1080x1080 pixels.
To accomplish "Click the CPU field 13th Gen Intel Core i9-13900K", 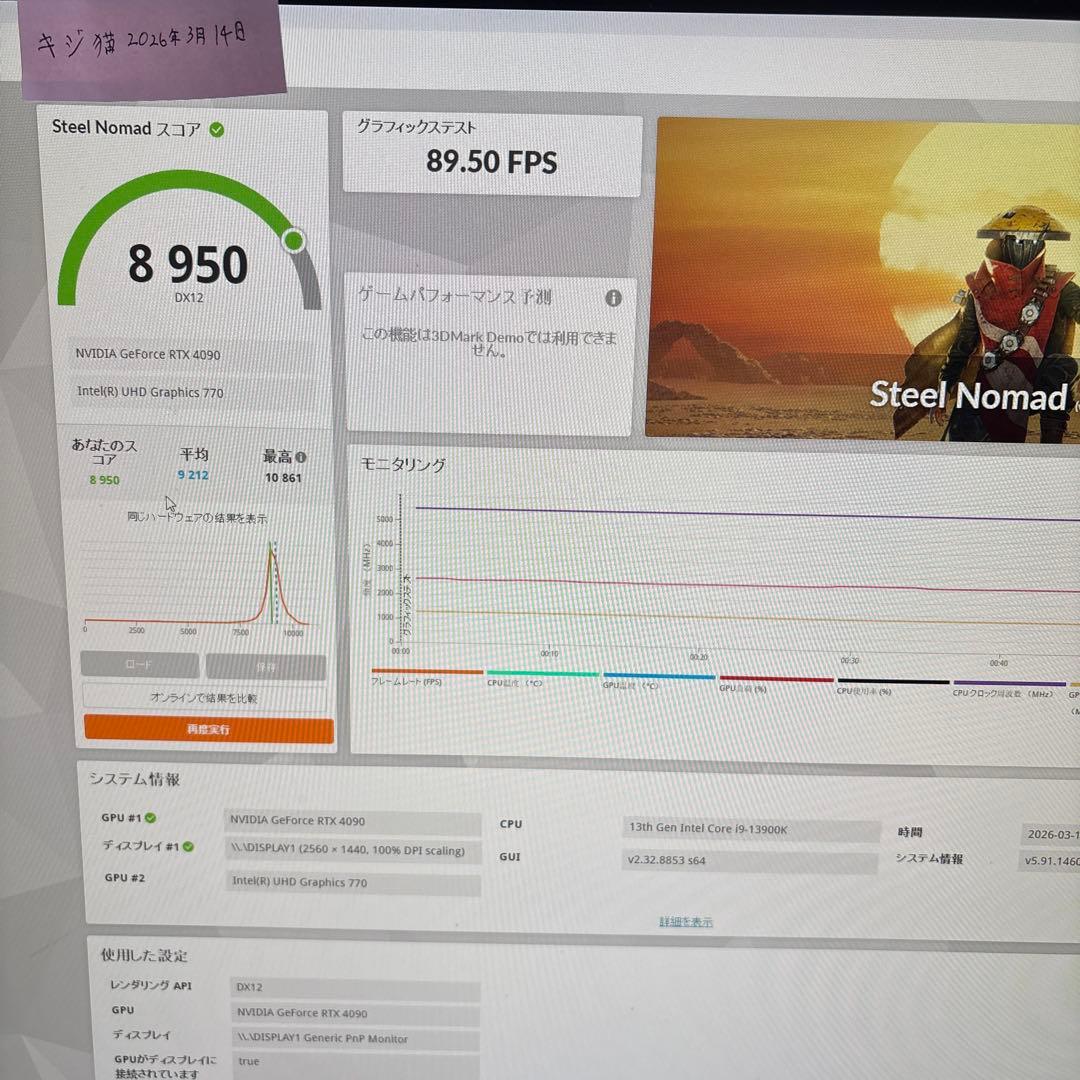I will [x=751, y=829].
